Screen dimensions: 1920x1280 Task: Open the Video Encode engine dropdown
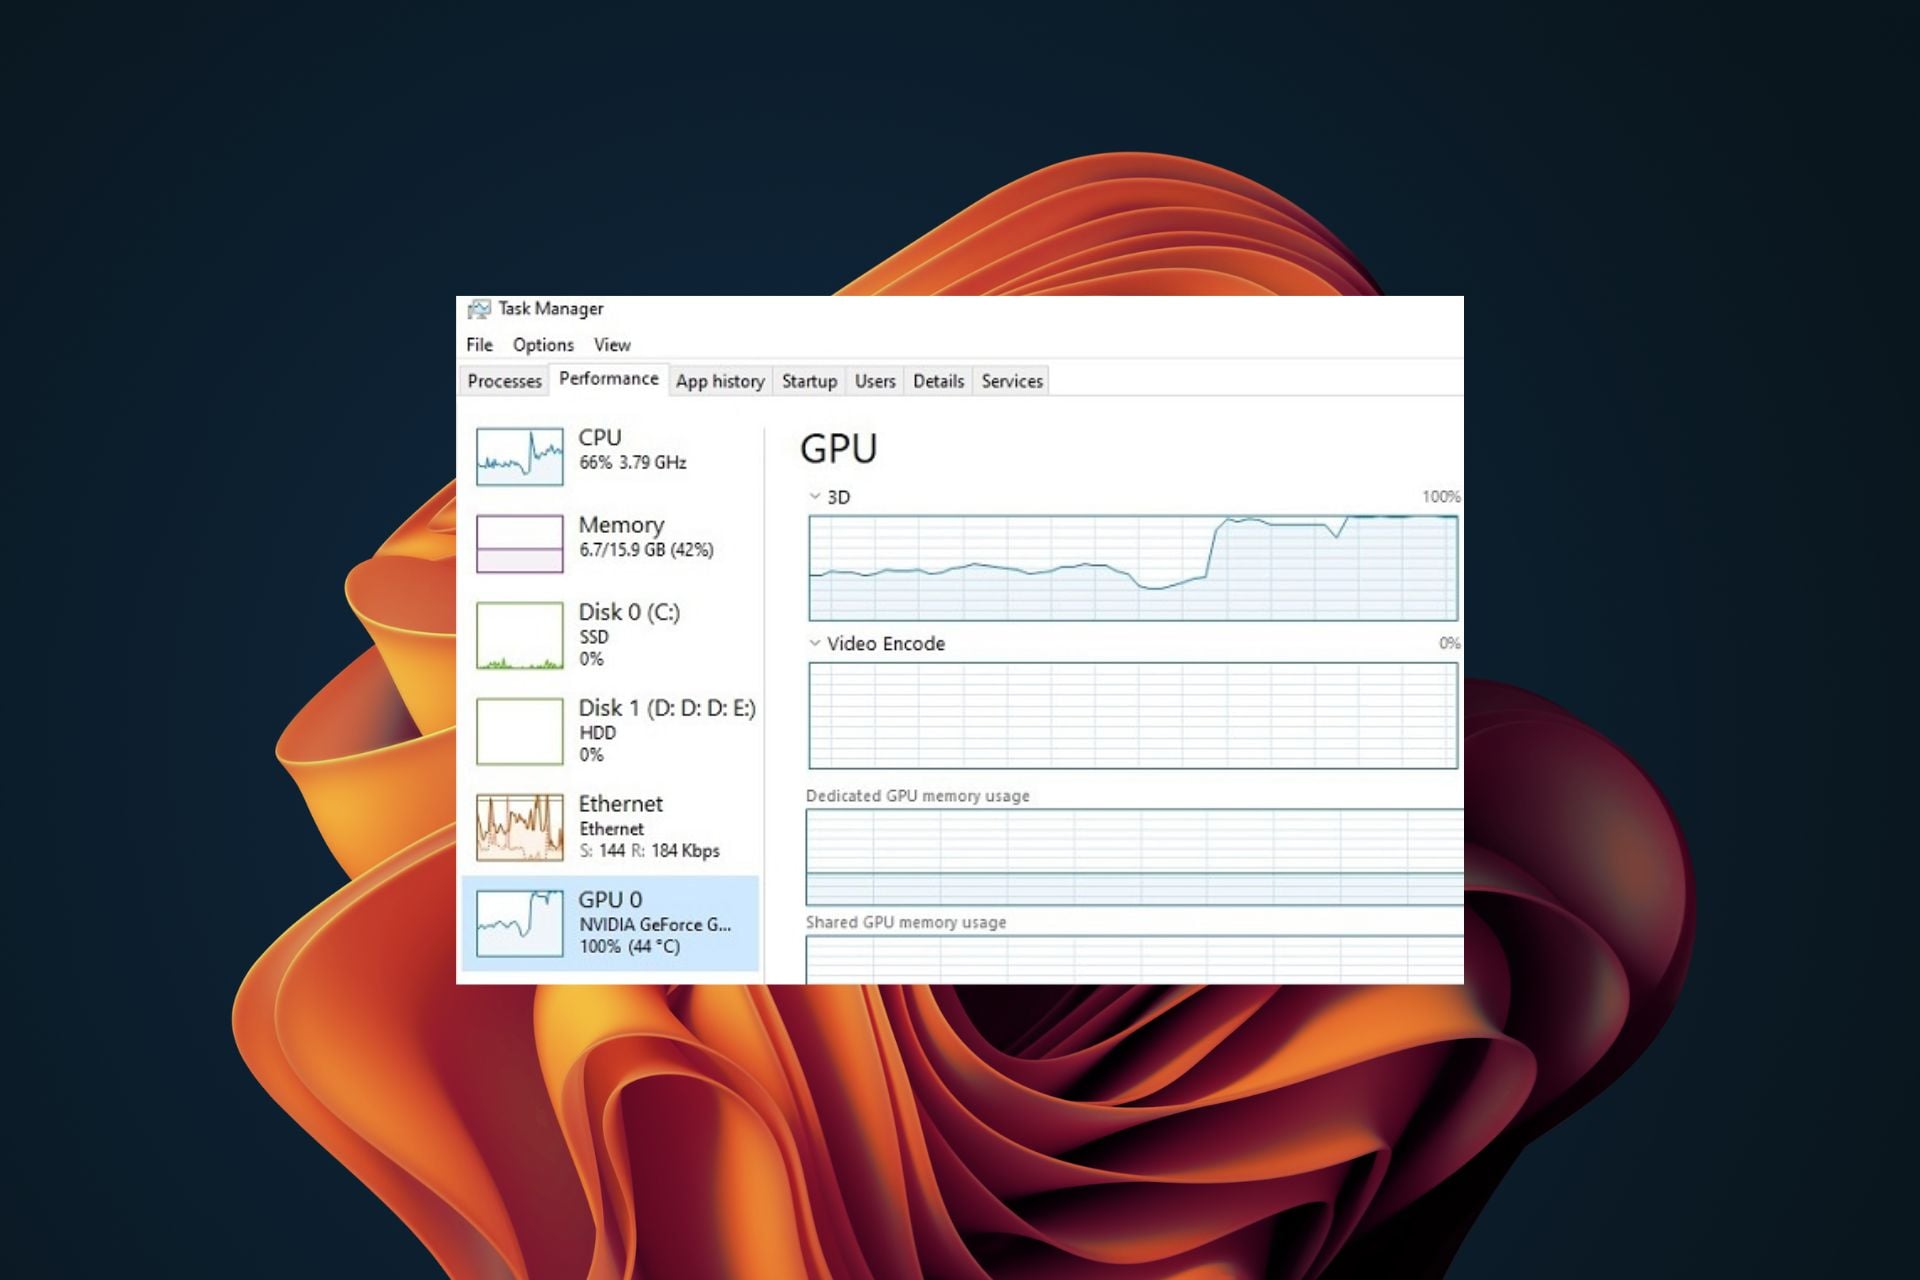tap(815, 644)
